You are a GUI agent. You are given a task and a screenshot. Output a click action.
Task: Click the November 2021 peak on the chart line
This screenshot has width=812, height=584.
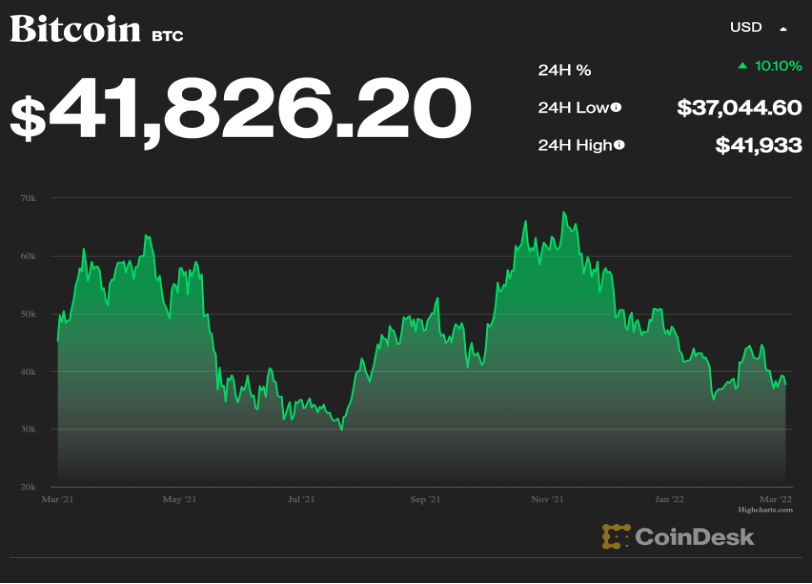click(x=563, y=212)
